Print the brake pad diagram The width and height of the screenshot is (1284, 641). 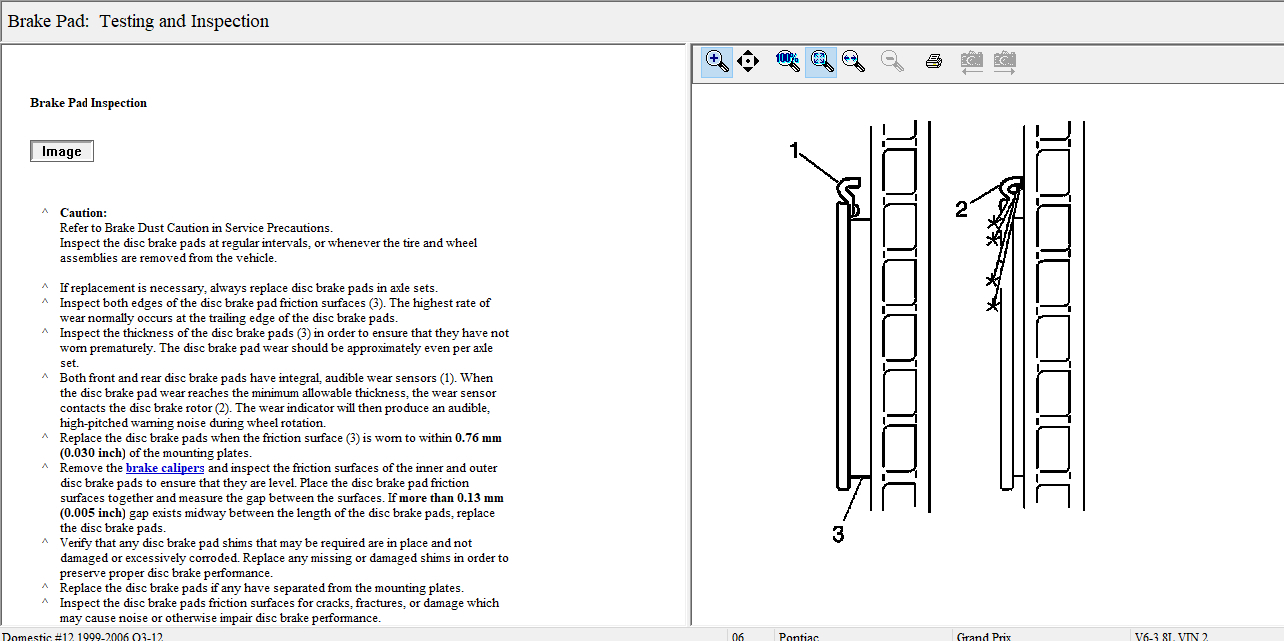934,61
